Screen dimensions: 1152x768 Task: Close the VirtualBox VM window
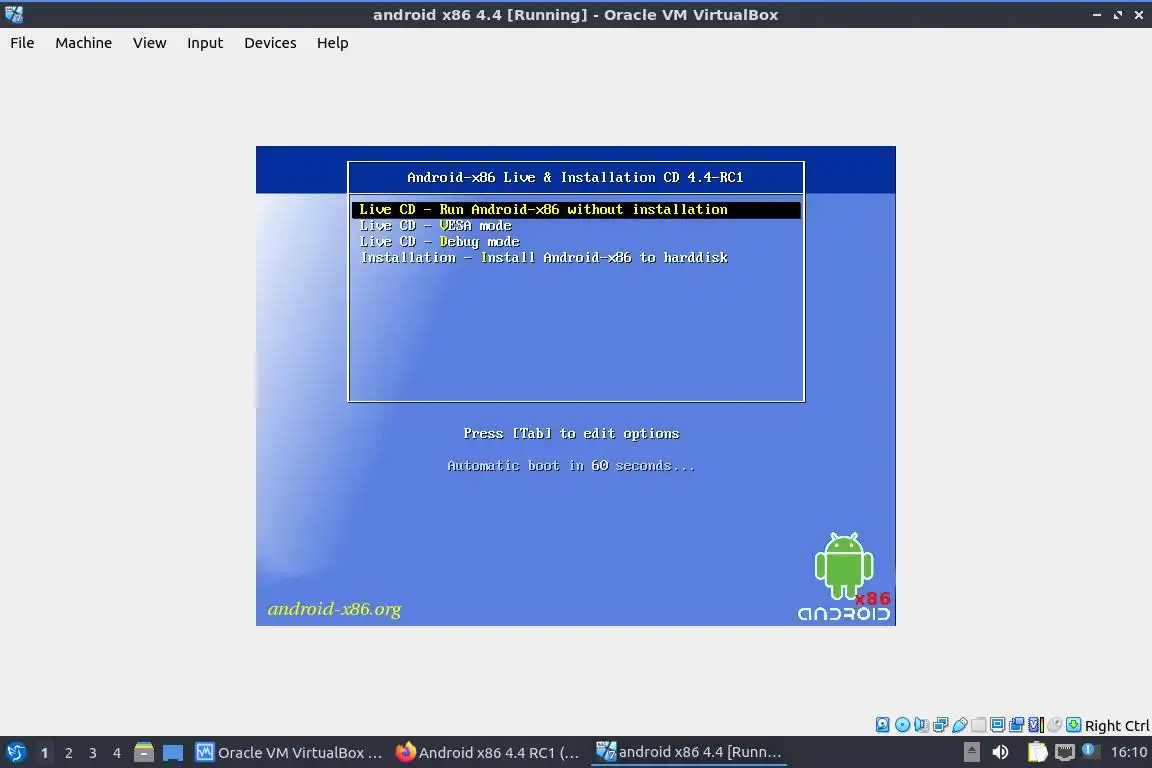pos(1138,15)
